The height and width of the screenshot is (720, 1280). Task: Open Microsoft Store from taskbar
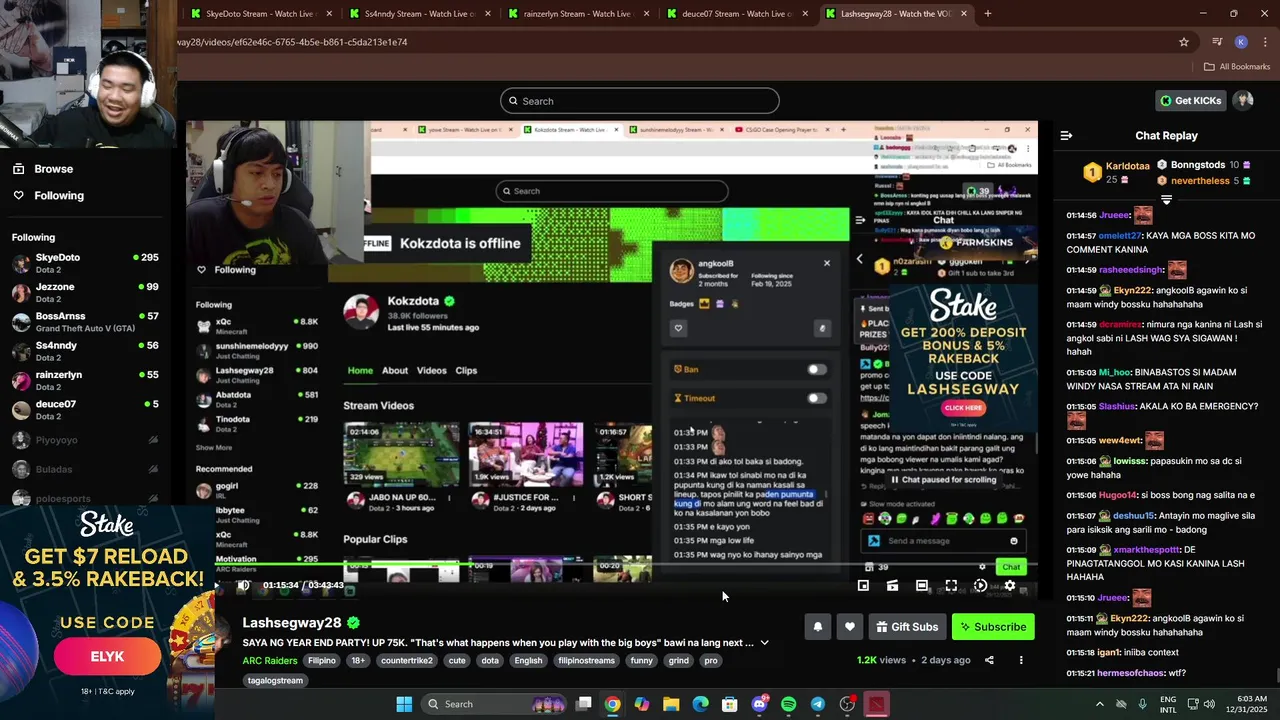click(x=730, y=704)
